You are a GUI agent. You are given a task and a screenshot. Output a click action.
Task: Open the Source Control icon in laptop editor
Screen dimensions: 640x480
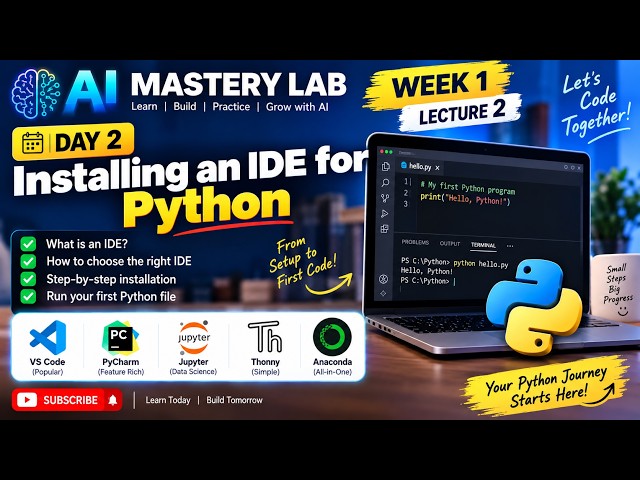tap(385, 198)
